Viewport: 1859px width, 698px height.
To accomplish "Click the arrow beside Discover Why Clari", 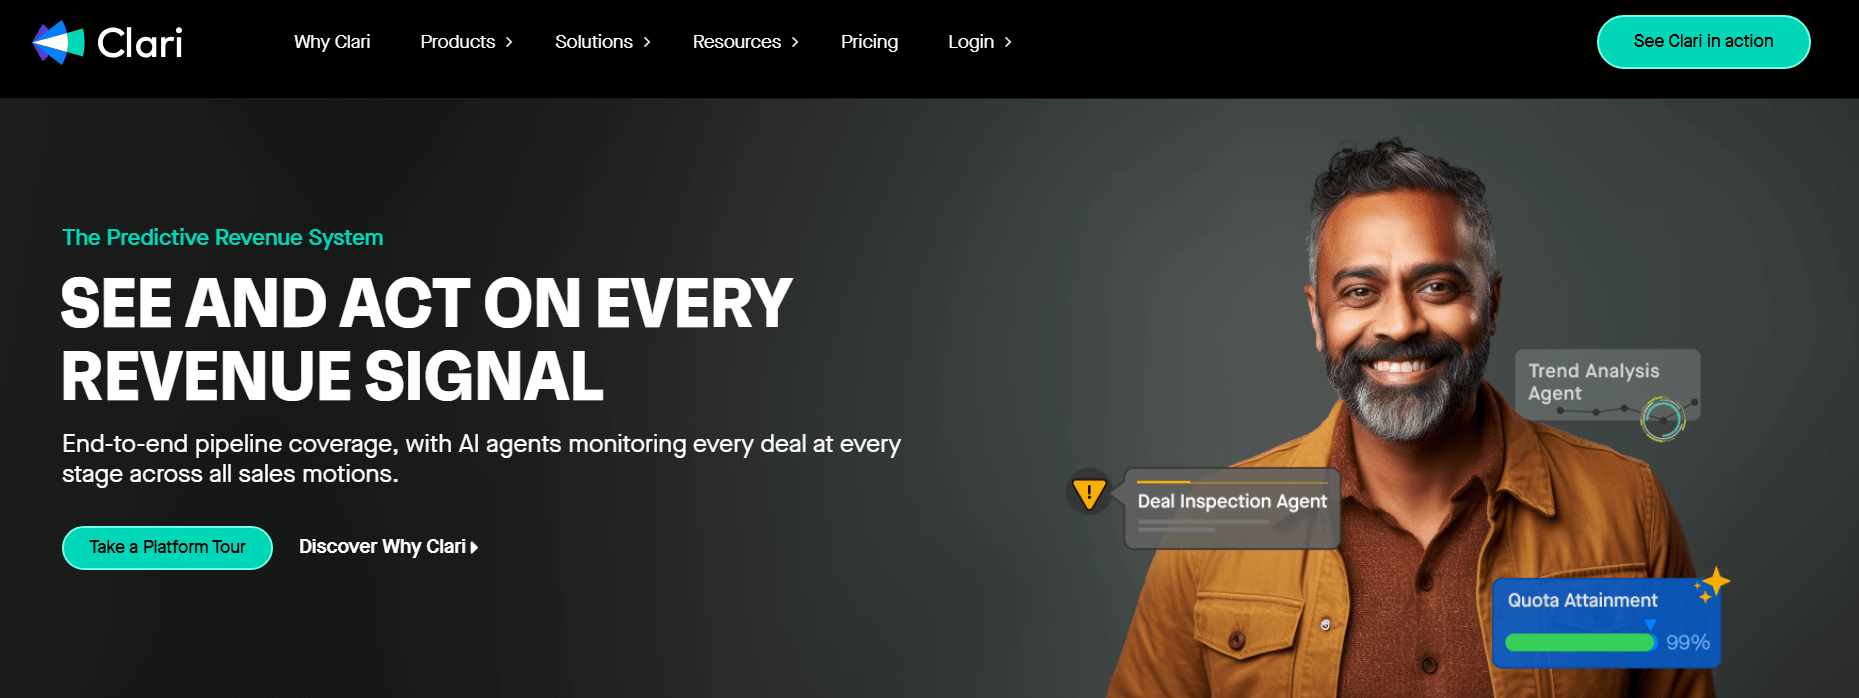I will coord(474,547).
